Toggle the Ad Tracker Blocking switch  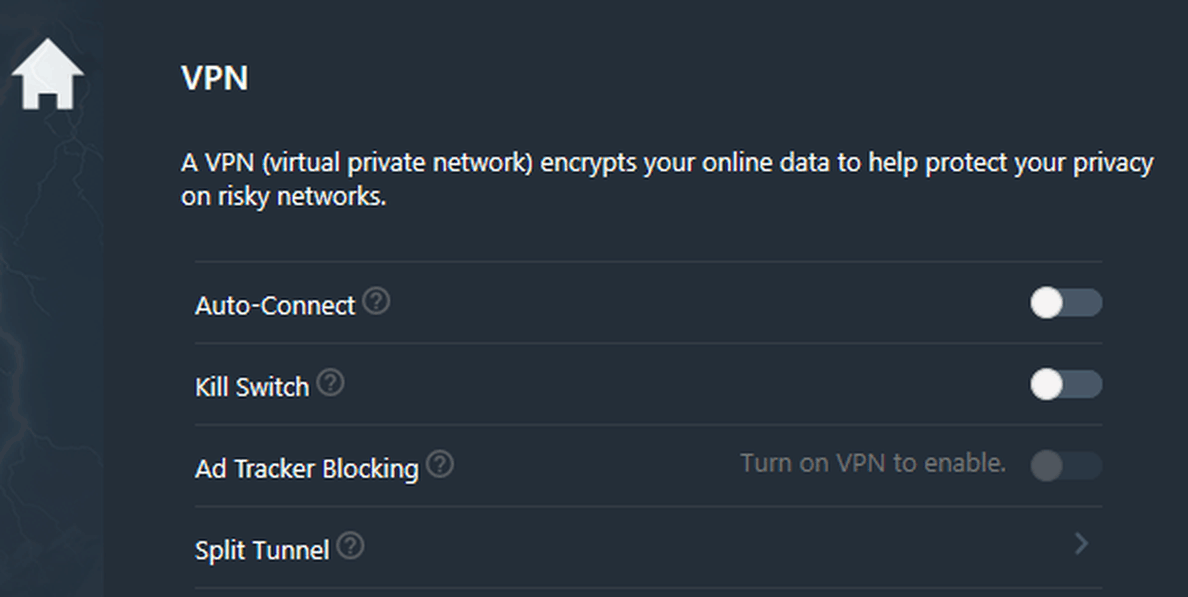click(1066, 465)
